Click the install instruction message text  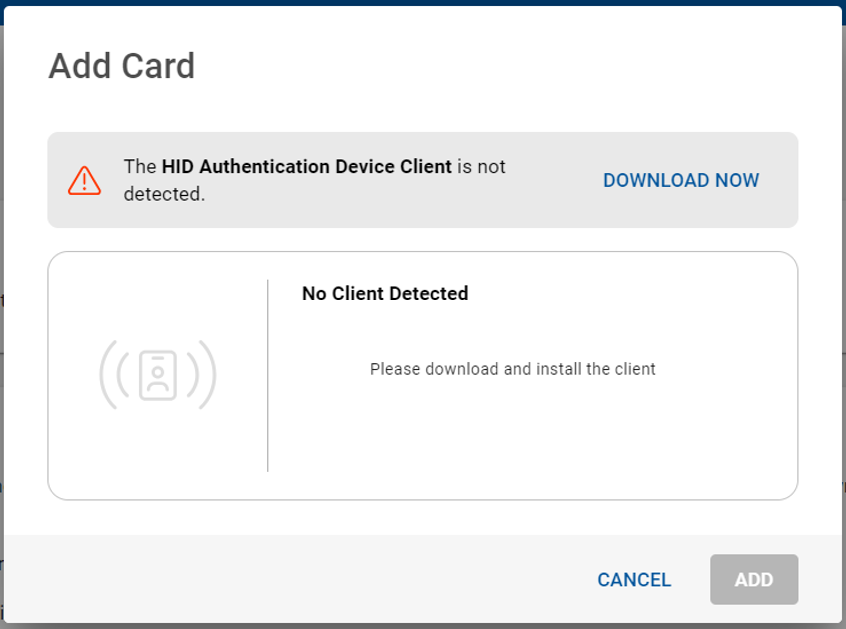click(512, 368)
